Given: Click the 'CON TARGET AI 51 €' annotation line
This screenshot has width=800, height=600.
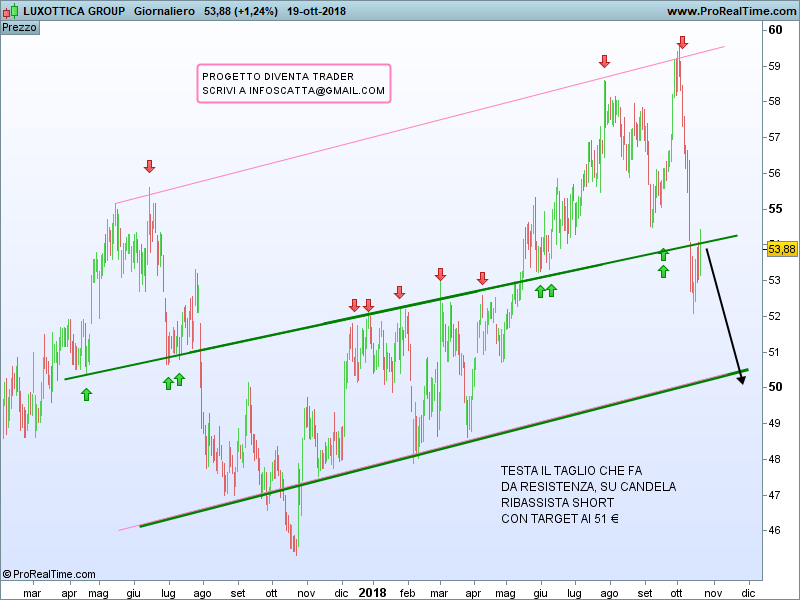Looking at the screenshot, I should tap(560, 518).
